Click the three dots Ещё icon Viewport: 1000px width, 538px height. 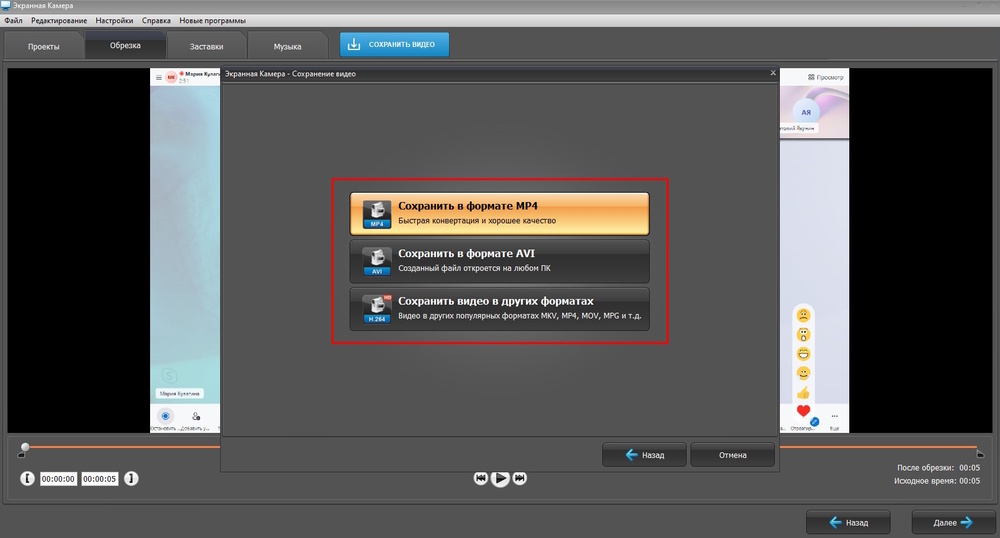834,416
